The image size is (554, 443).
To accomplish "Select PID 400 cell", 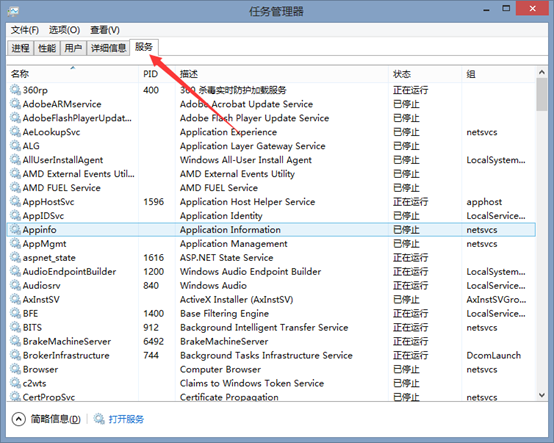I will point(151,90).
